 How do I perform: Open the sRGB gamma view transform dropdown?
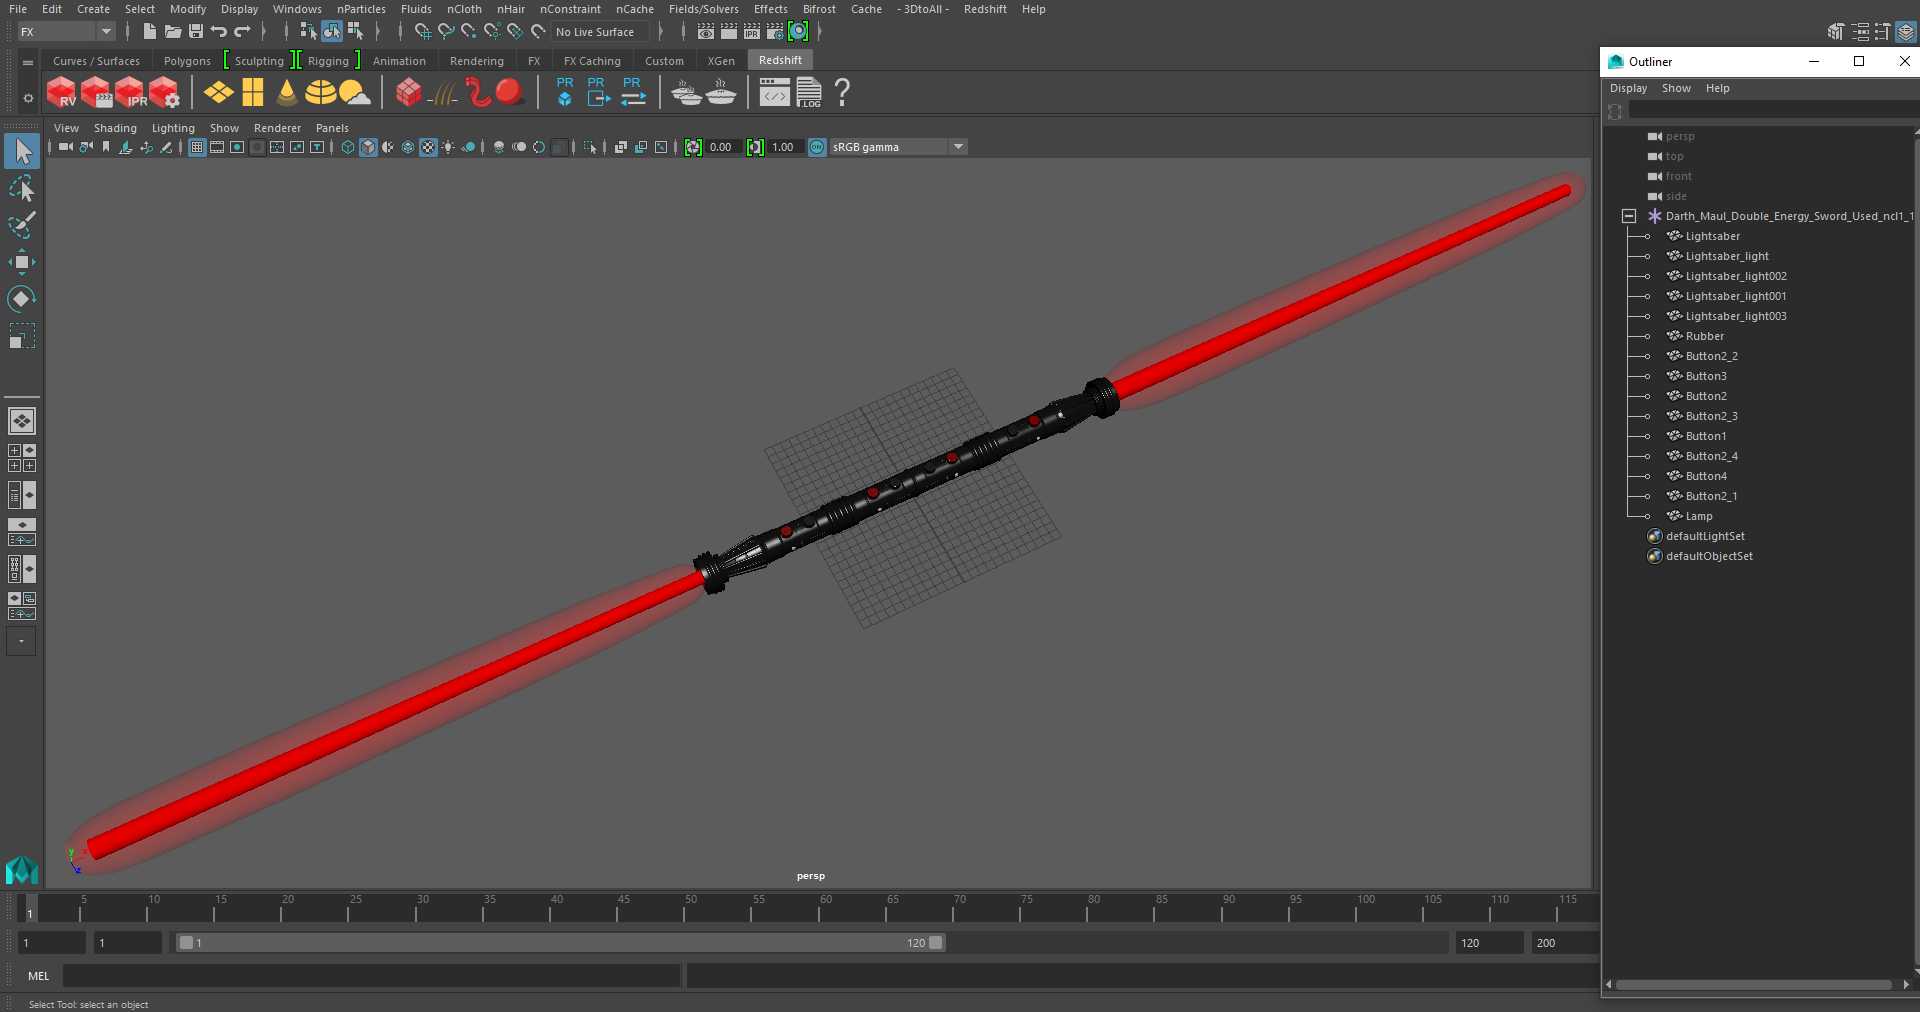[x=898, y=147]
